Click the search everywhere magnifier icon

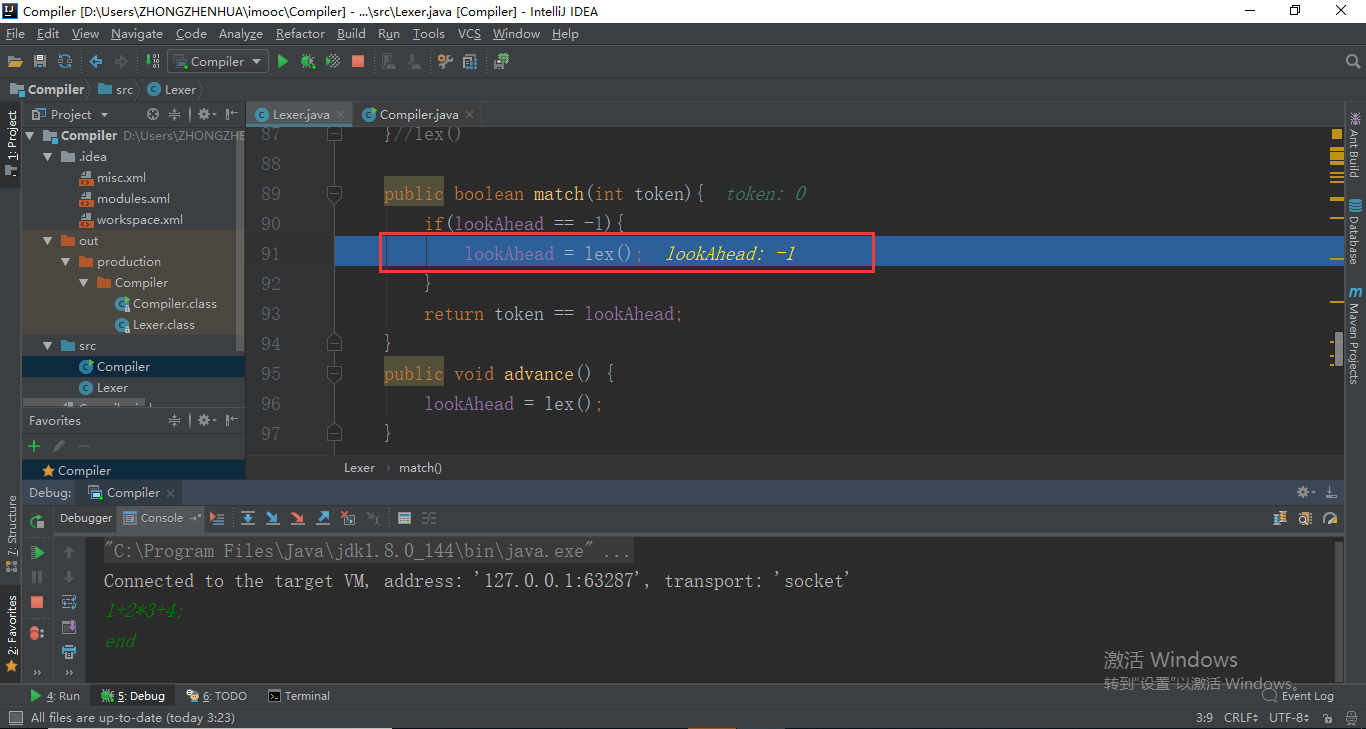tap(1351, 62)
